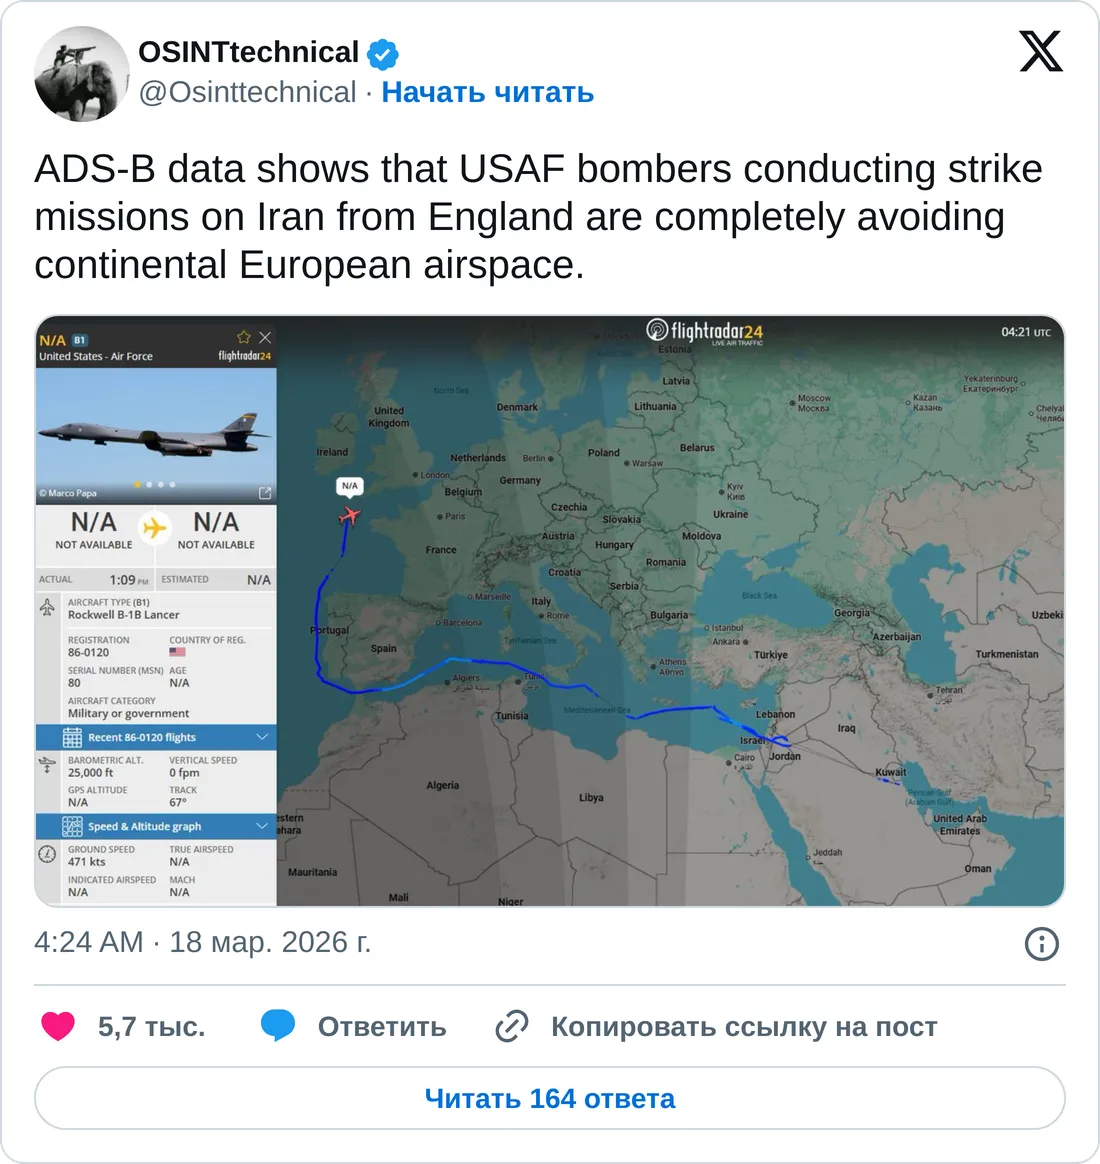Screen dimensions: 1100x1164
Task: Expand the Speed & Altitude graph section
Action: pyautogui.click(x=144, y=827)
